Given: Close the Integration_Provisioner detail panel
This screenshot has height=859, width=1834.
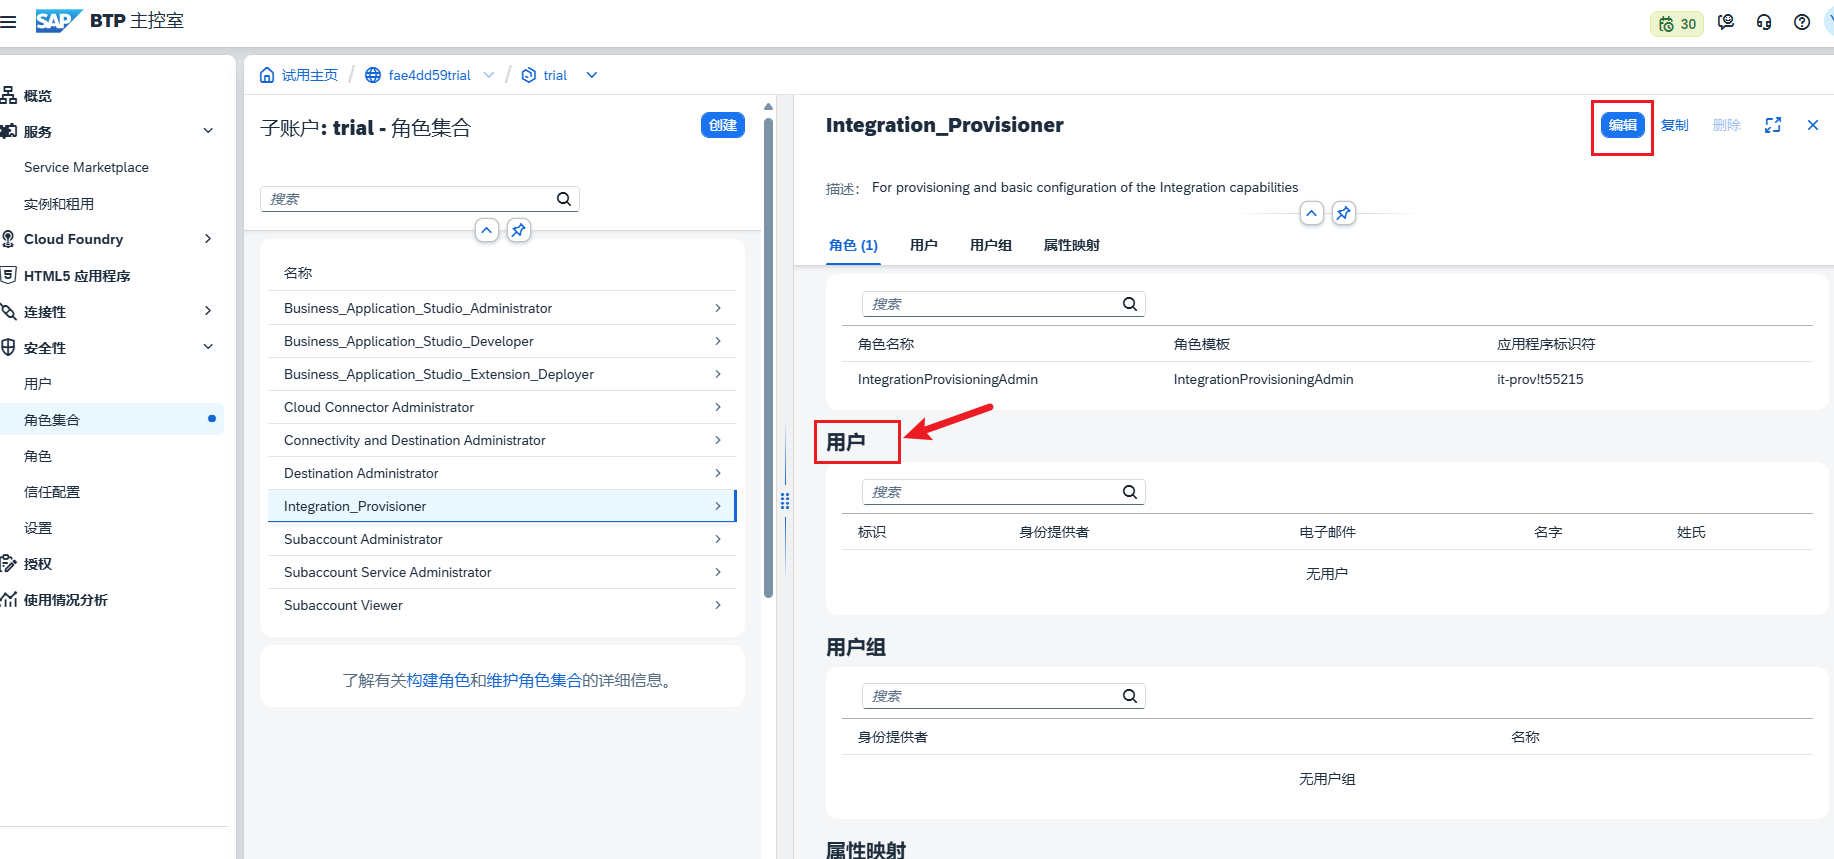Looking at the screenshot, I should click(1812, 125).
